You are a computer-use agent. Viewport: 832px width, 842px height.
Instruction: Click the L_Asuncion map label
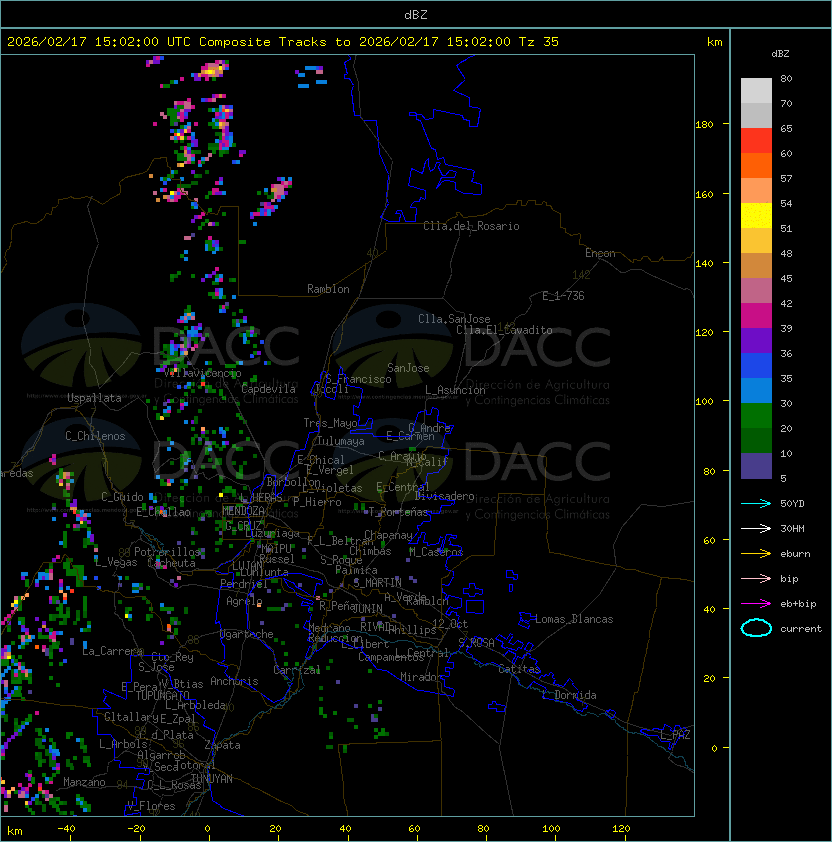tap(455, 390)
